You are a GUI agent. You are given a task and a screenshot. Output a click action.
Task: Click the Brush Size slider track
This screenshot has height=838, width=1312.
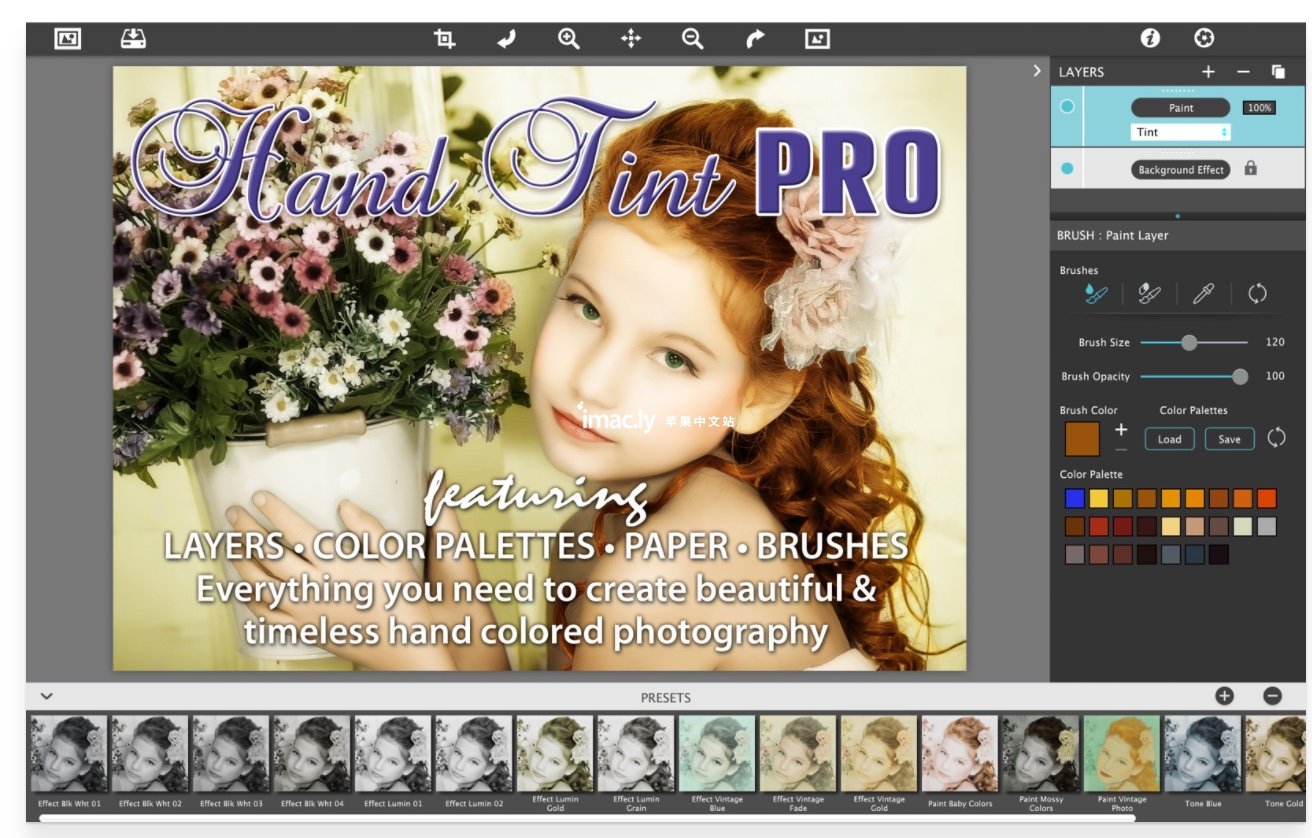[x=1194, y=342]
